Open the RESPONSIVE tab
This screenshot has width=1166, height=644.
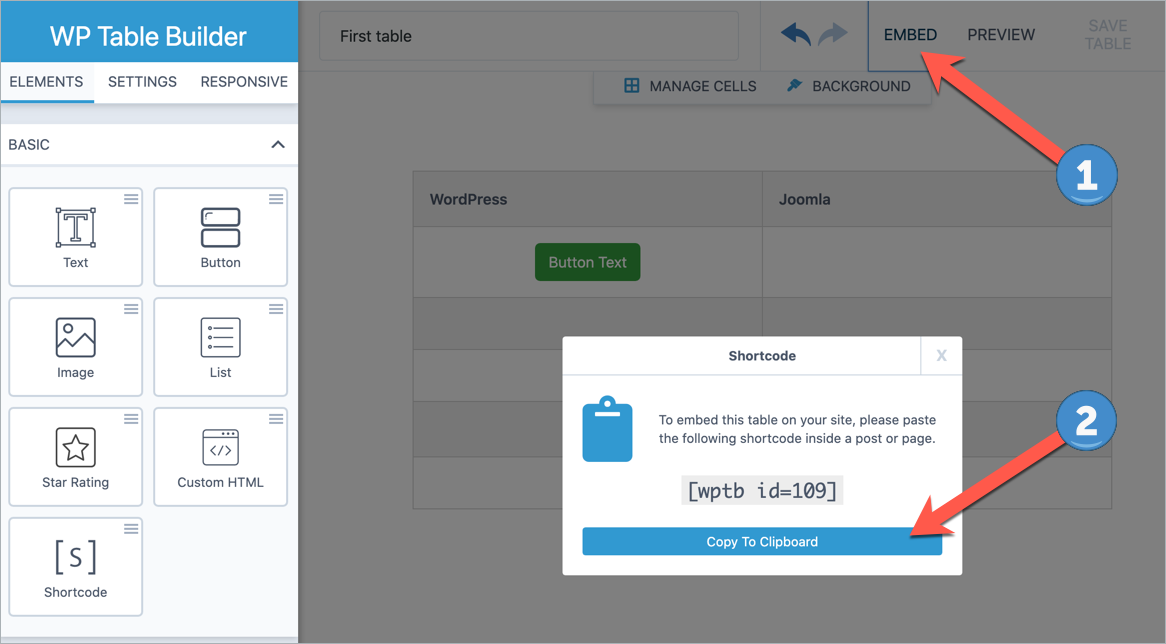coord(243,82)
